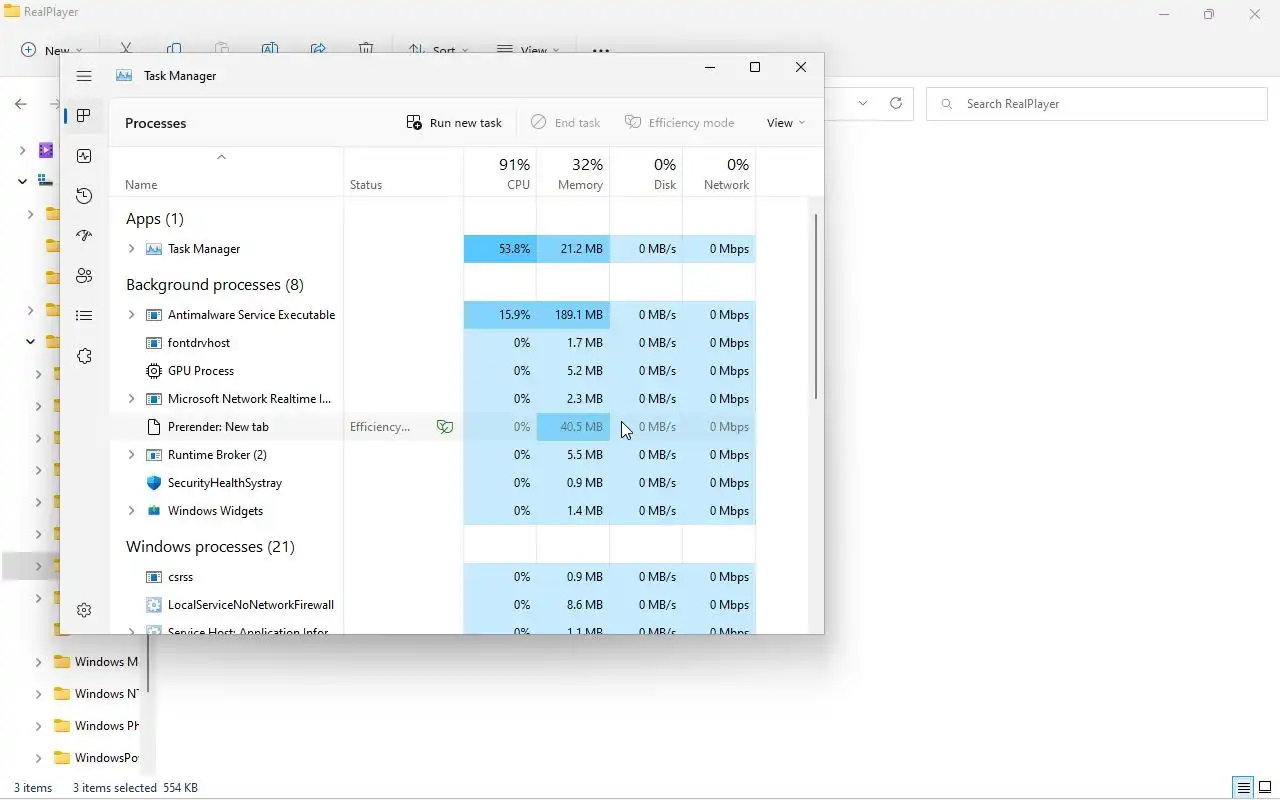Open the View dropdown in Task Manager
Screen dimensions: 1280x800
click(785, 123)
